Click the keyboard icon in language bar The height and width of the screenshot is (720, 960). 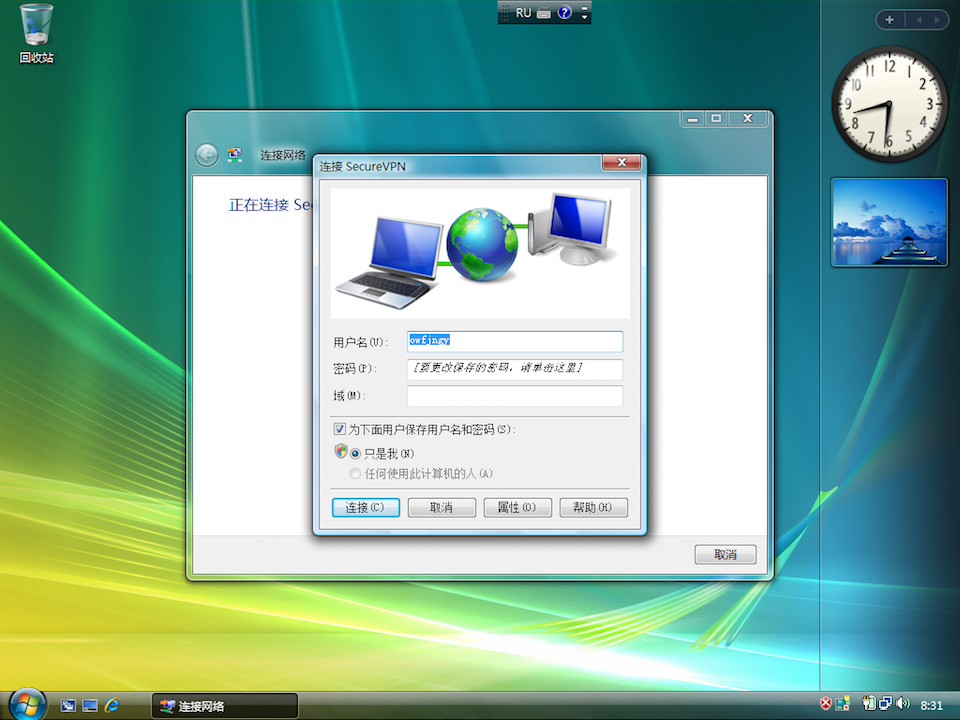tap(544, 13)
